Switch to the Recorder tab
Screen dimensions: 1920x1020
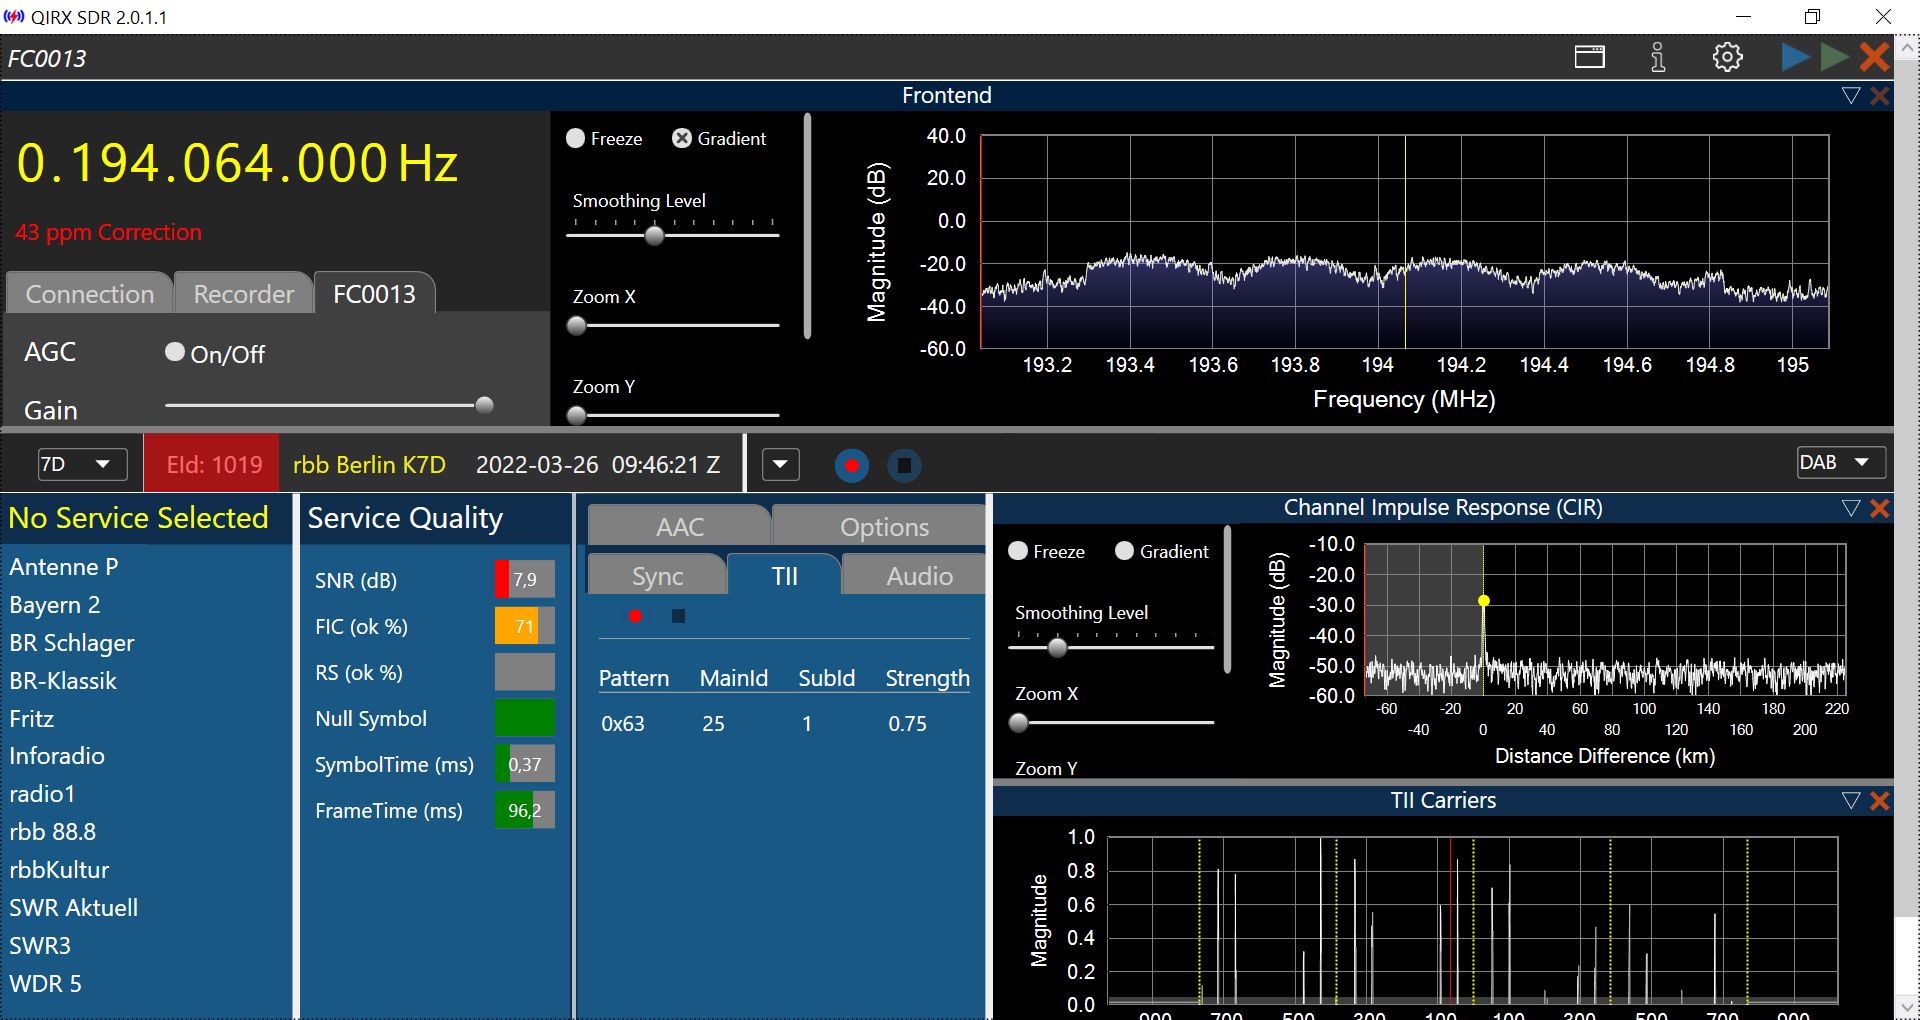click(243, 294)
